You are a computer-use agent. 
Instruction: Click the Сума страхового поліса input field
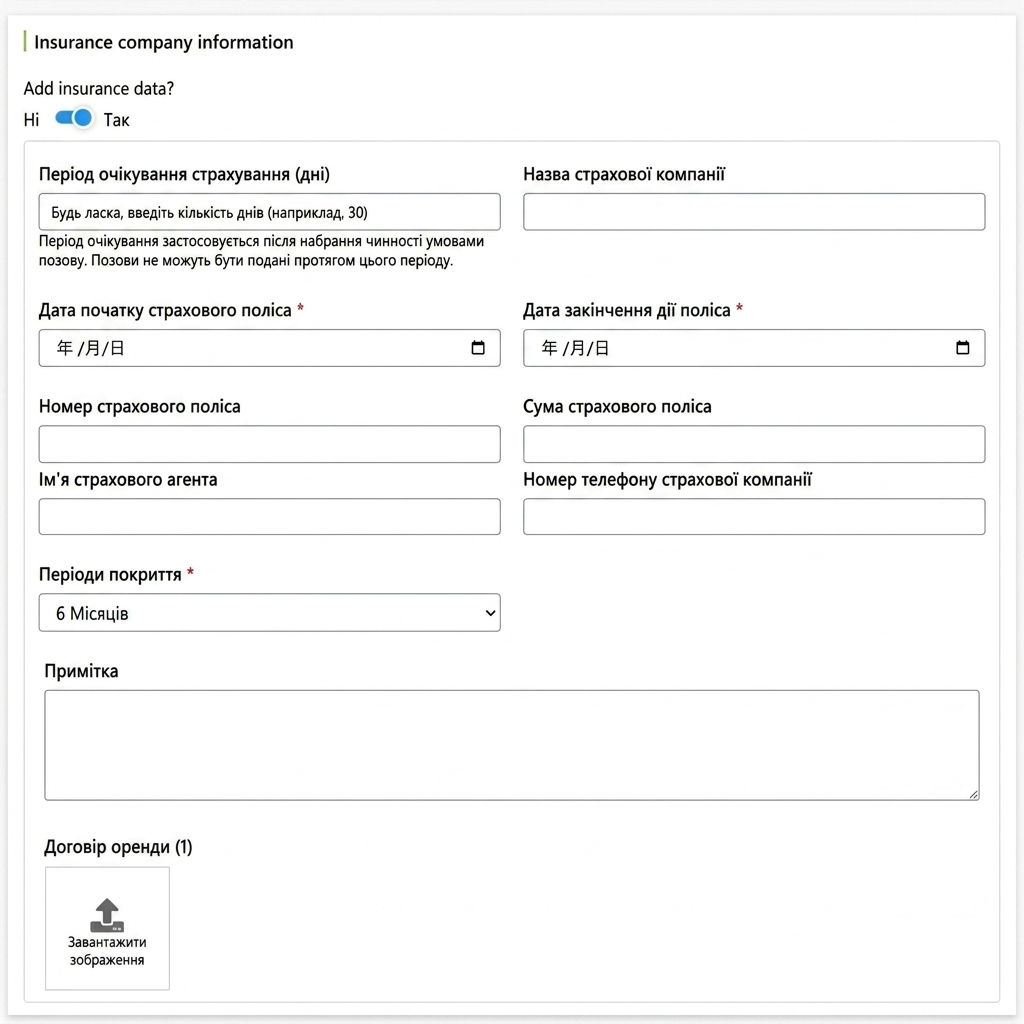click(754, 444)
